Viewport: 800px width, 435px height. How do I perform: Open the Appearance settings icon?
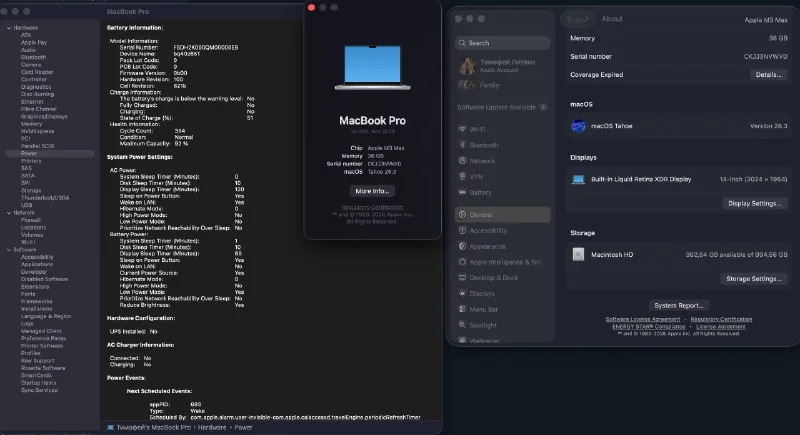pos(462,246)
